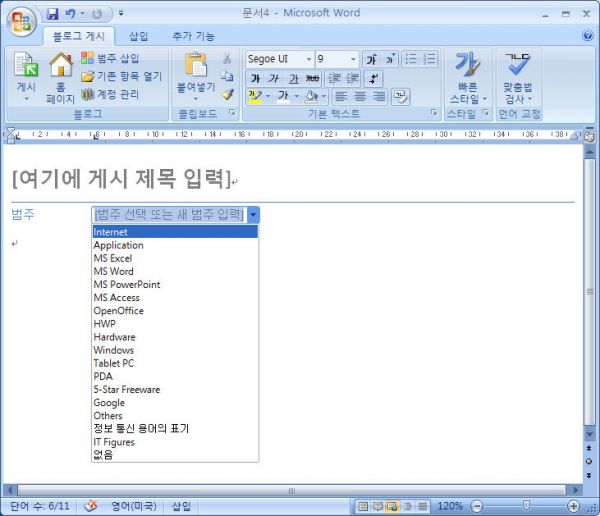Open font color dropdown arrow

(296, 96)
